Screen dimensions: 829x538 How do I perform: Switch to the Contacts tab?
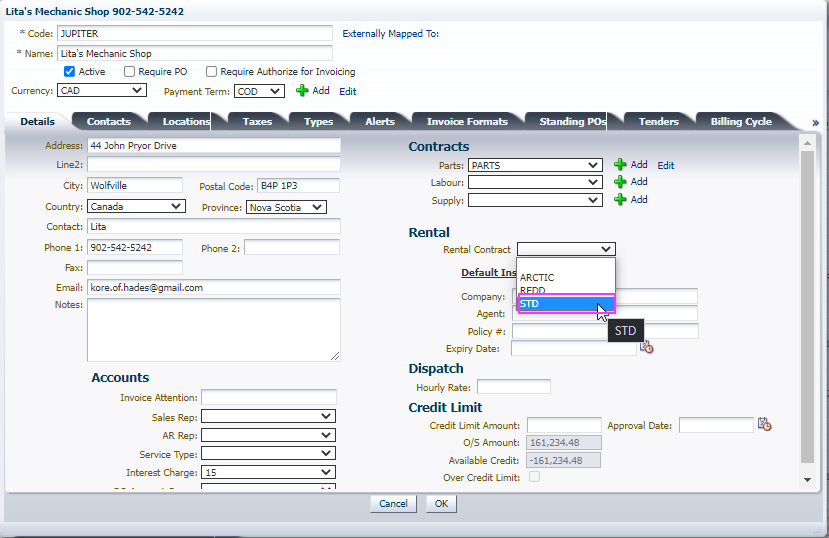[108, 122]
